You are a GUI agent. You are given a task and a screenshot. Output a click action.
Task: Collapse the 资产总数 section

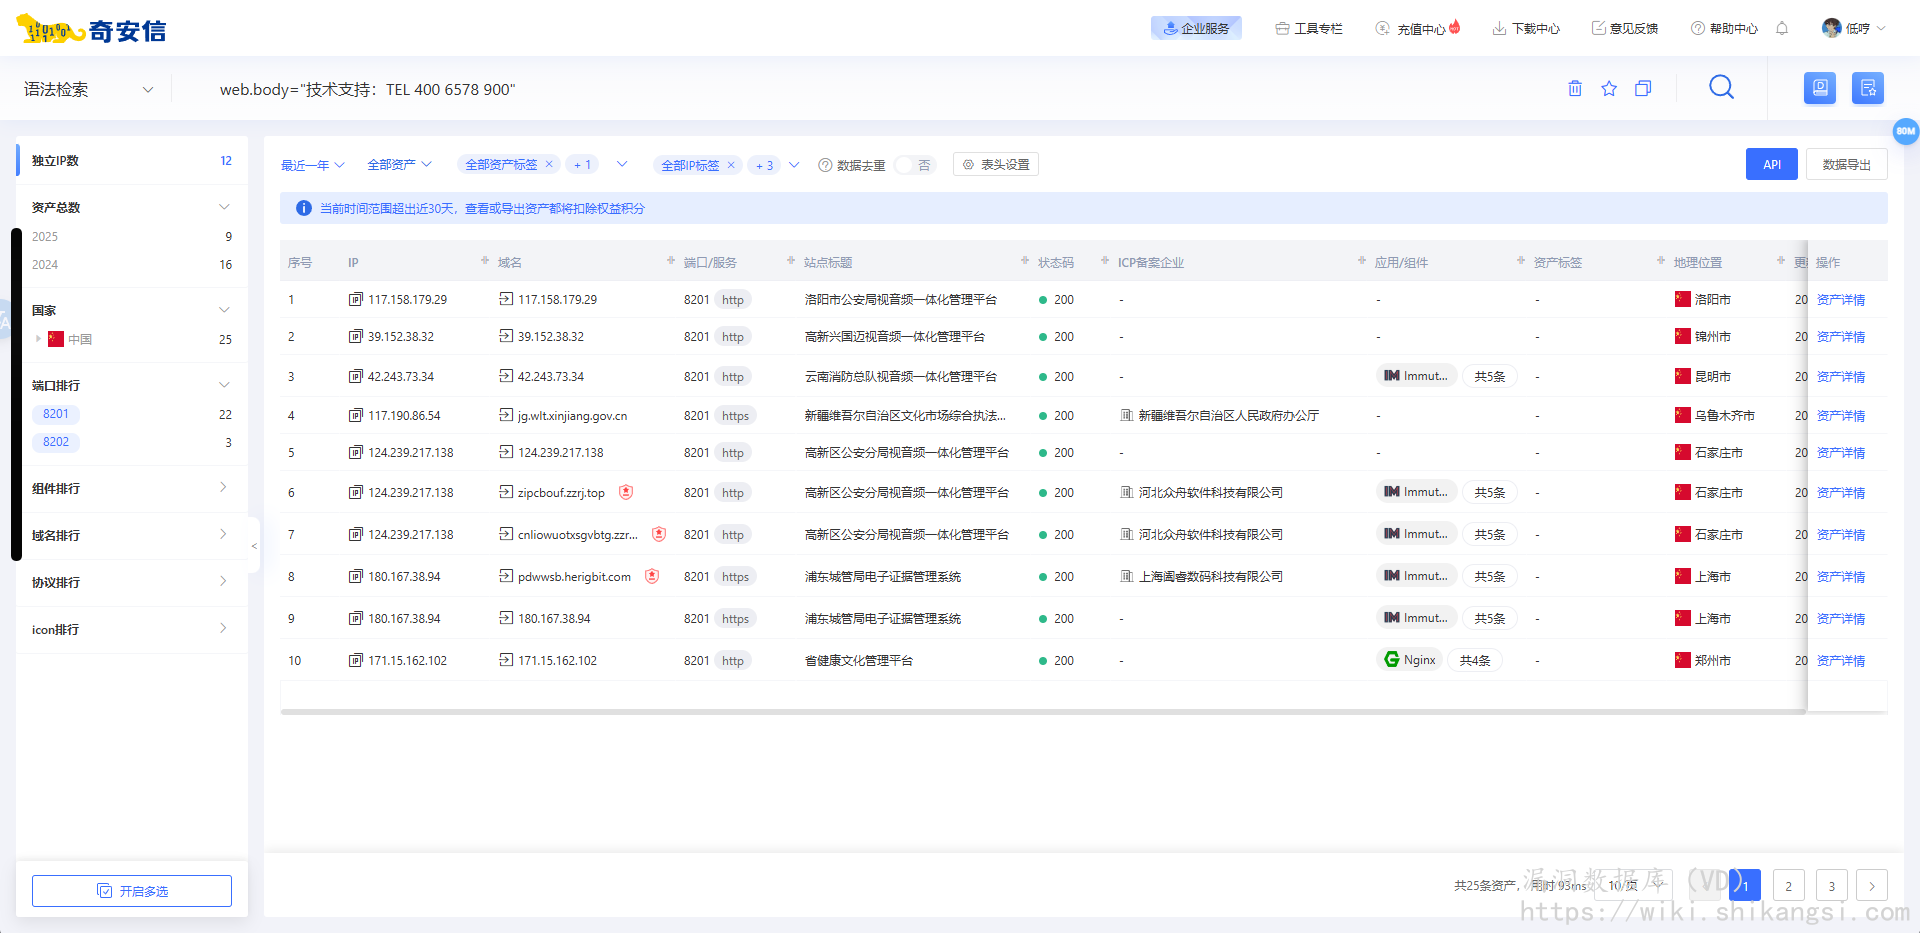coord(224,207)
